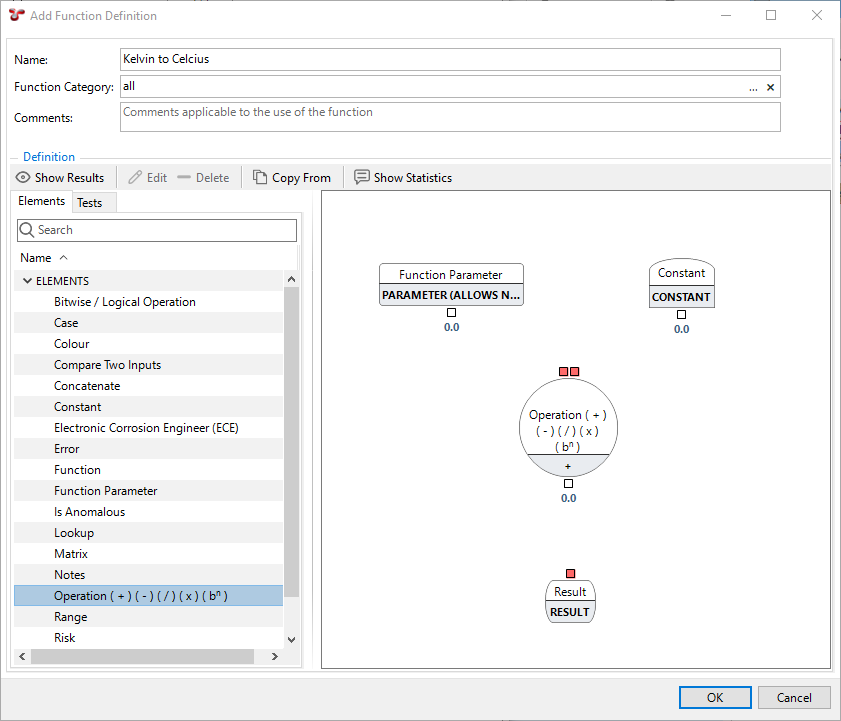Click the 0.0 value under Function Parameter
Viewport: 841px width, 721px height.
point(452,327)
